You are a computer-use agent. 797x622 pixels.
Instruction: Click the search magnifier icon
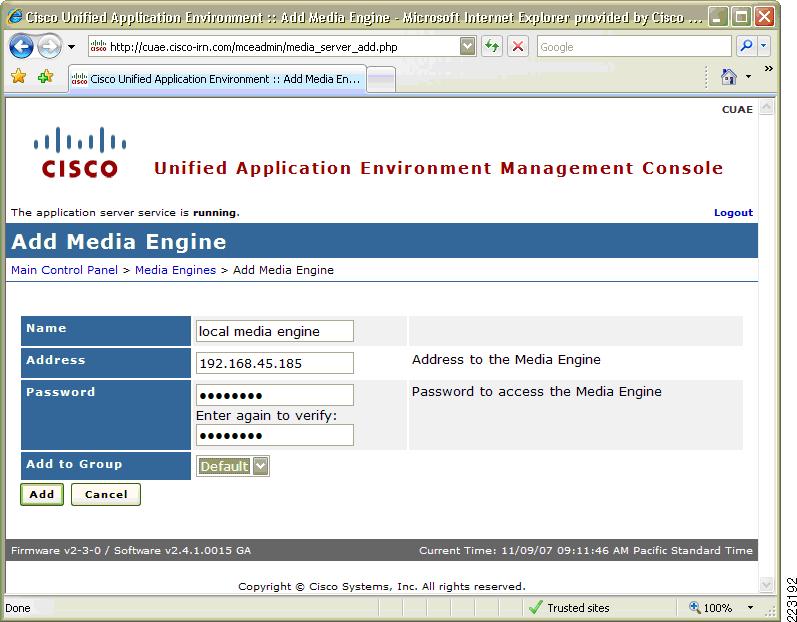[x=746, y=47]
